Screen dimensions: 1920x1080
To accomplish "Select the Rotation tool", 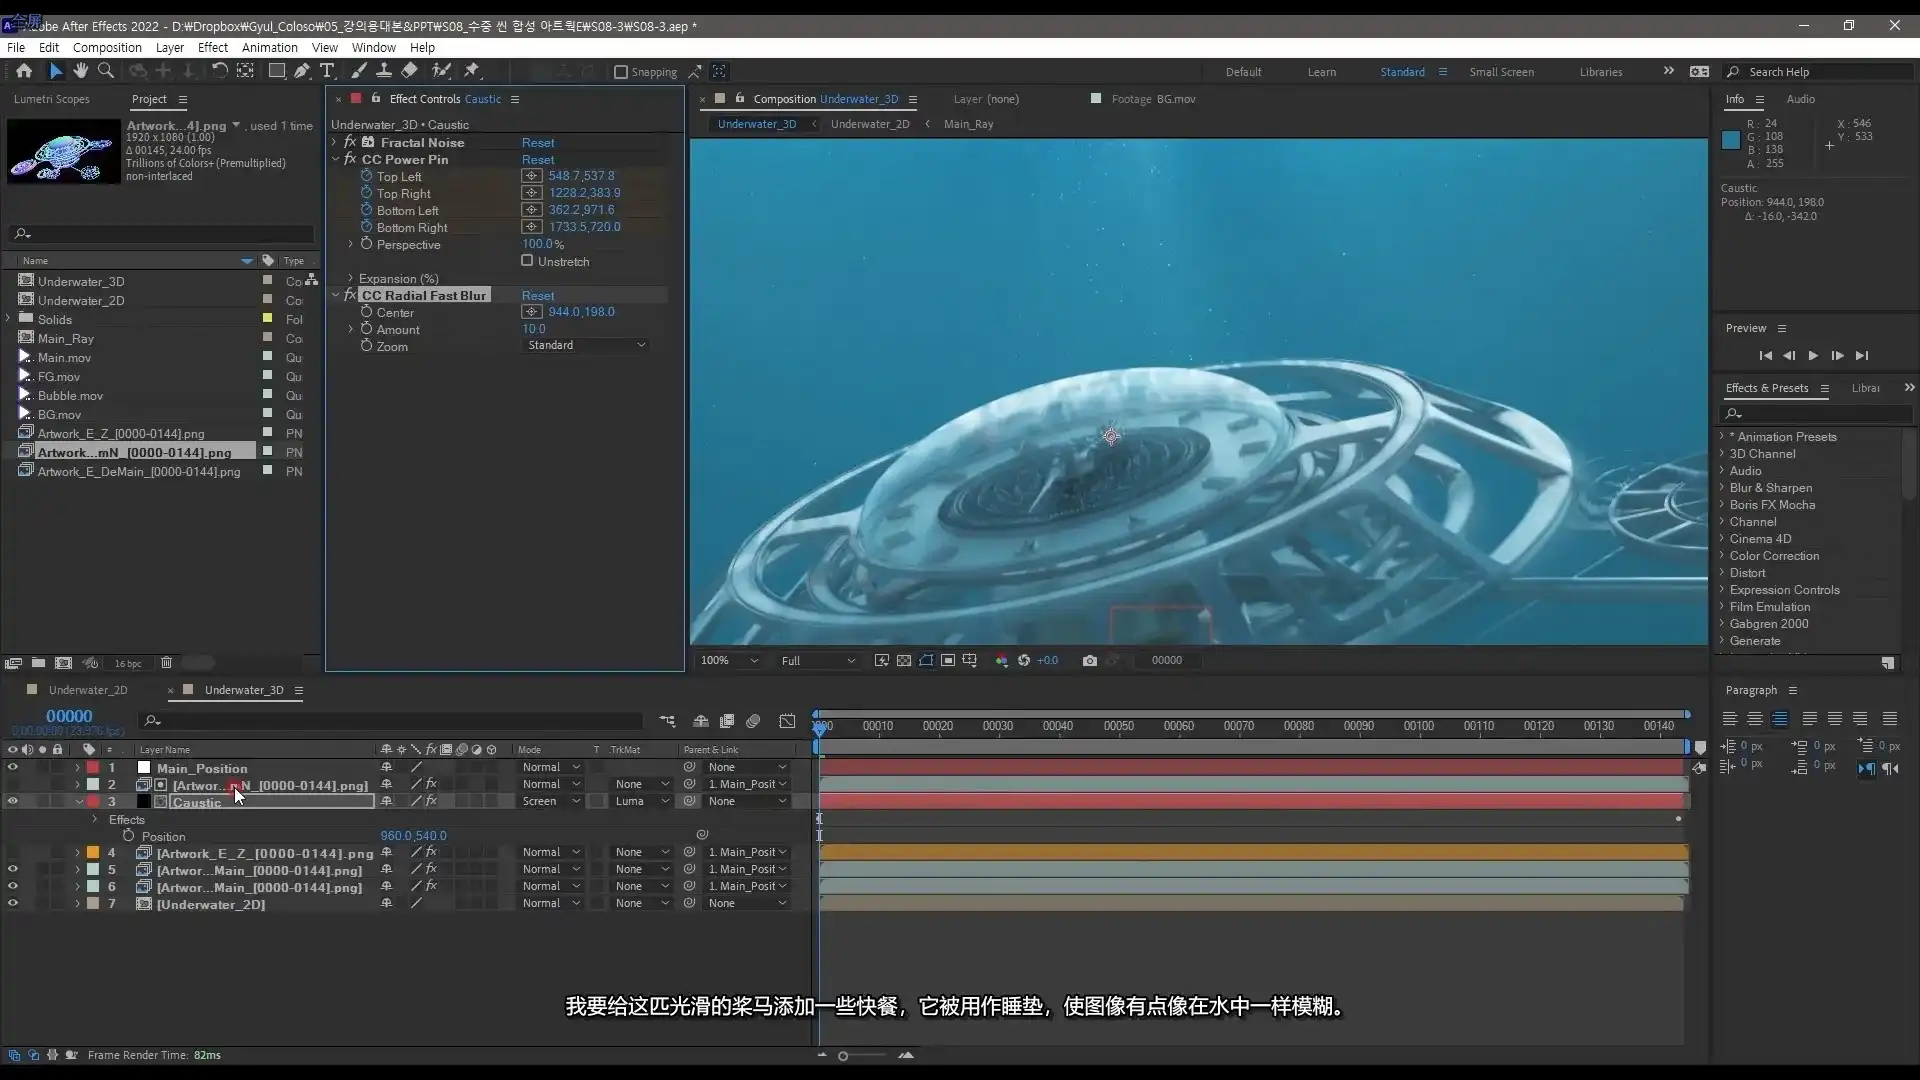I will tap(219, 70).
